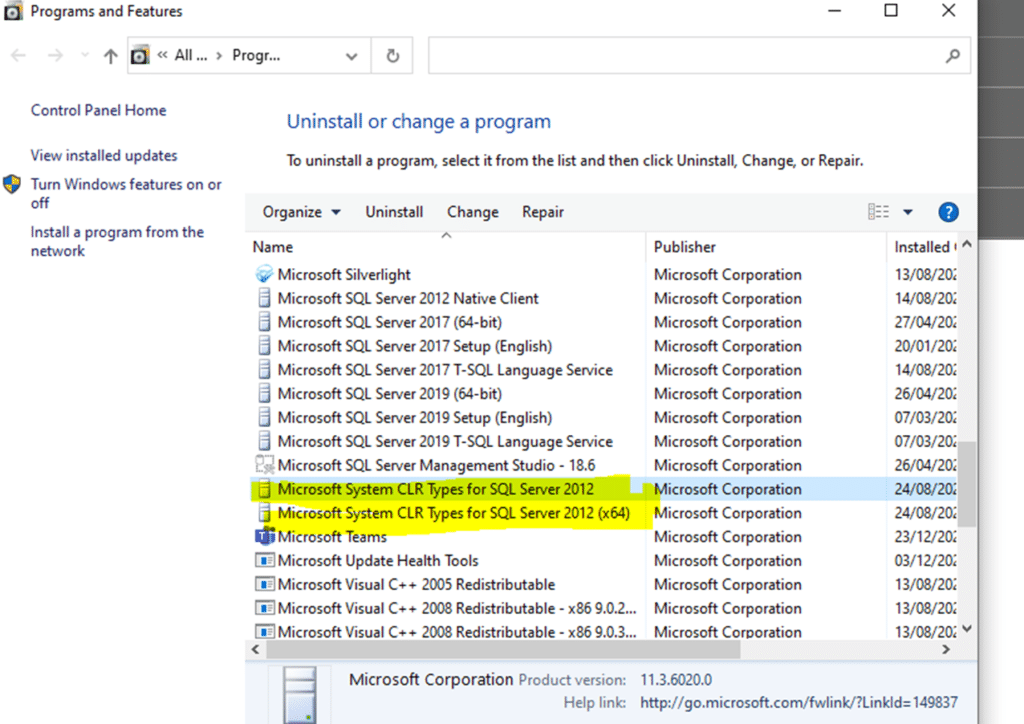Screen dimensions: 1024x724
Task: Select Microsoft SQL Server Management Studio - 18.6 name
Action: pos(436,465)
